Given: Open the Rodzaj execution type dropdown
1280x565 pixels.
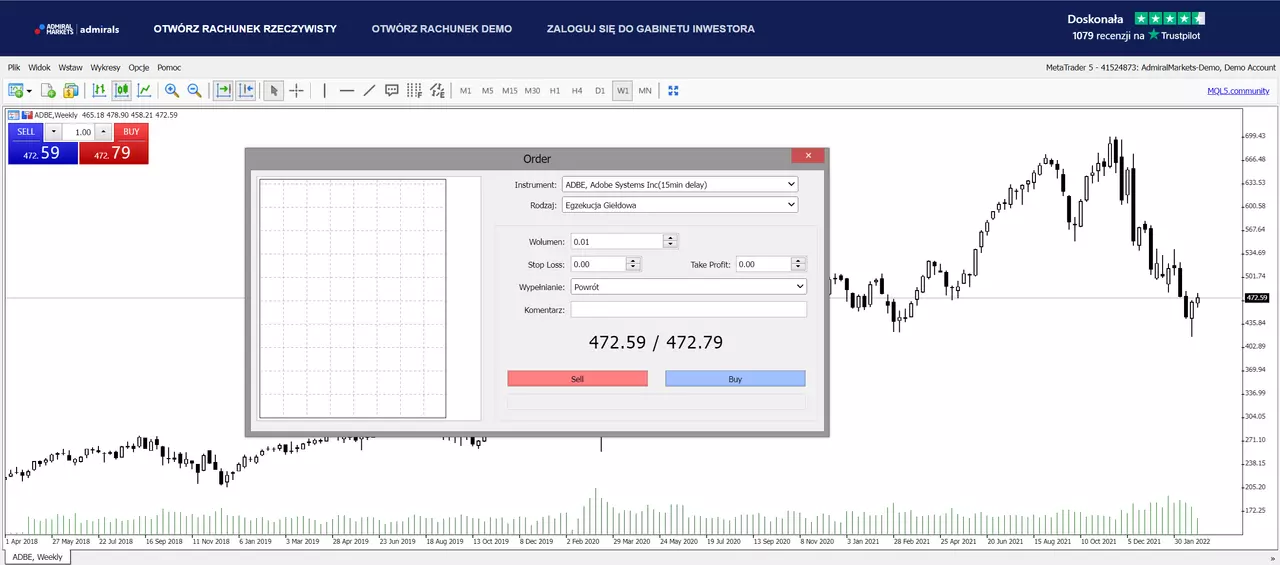Looking at the screenshot, I should [x=680, y=205].
